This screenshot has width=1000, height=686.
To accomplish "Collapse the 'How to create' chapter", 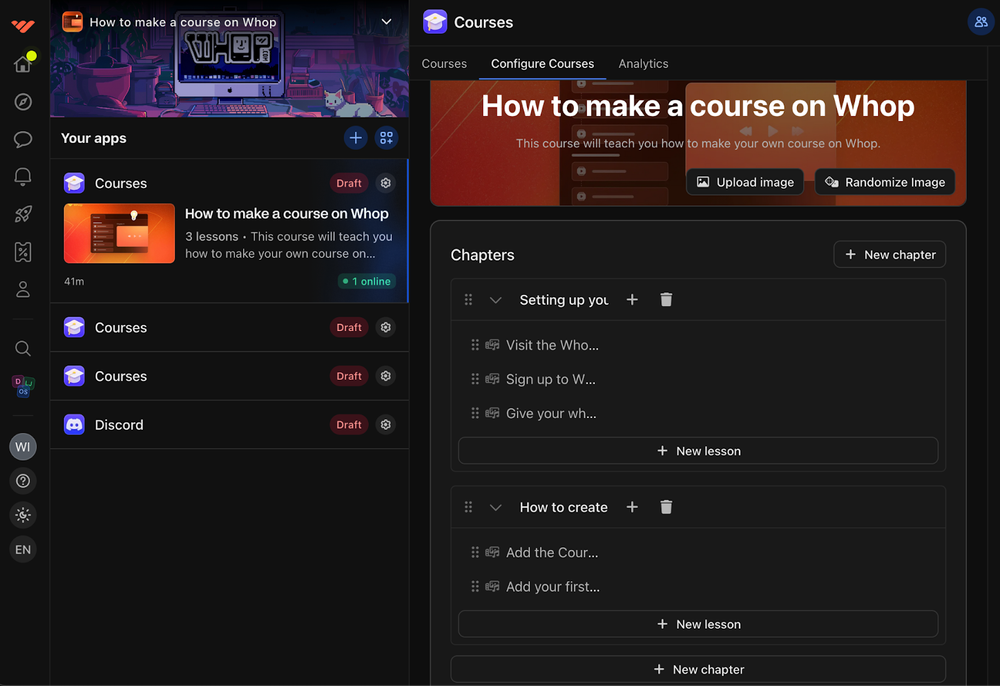I will point(495,507).
